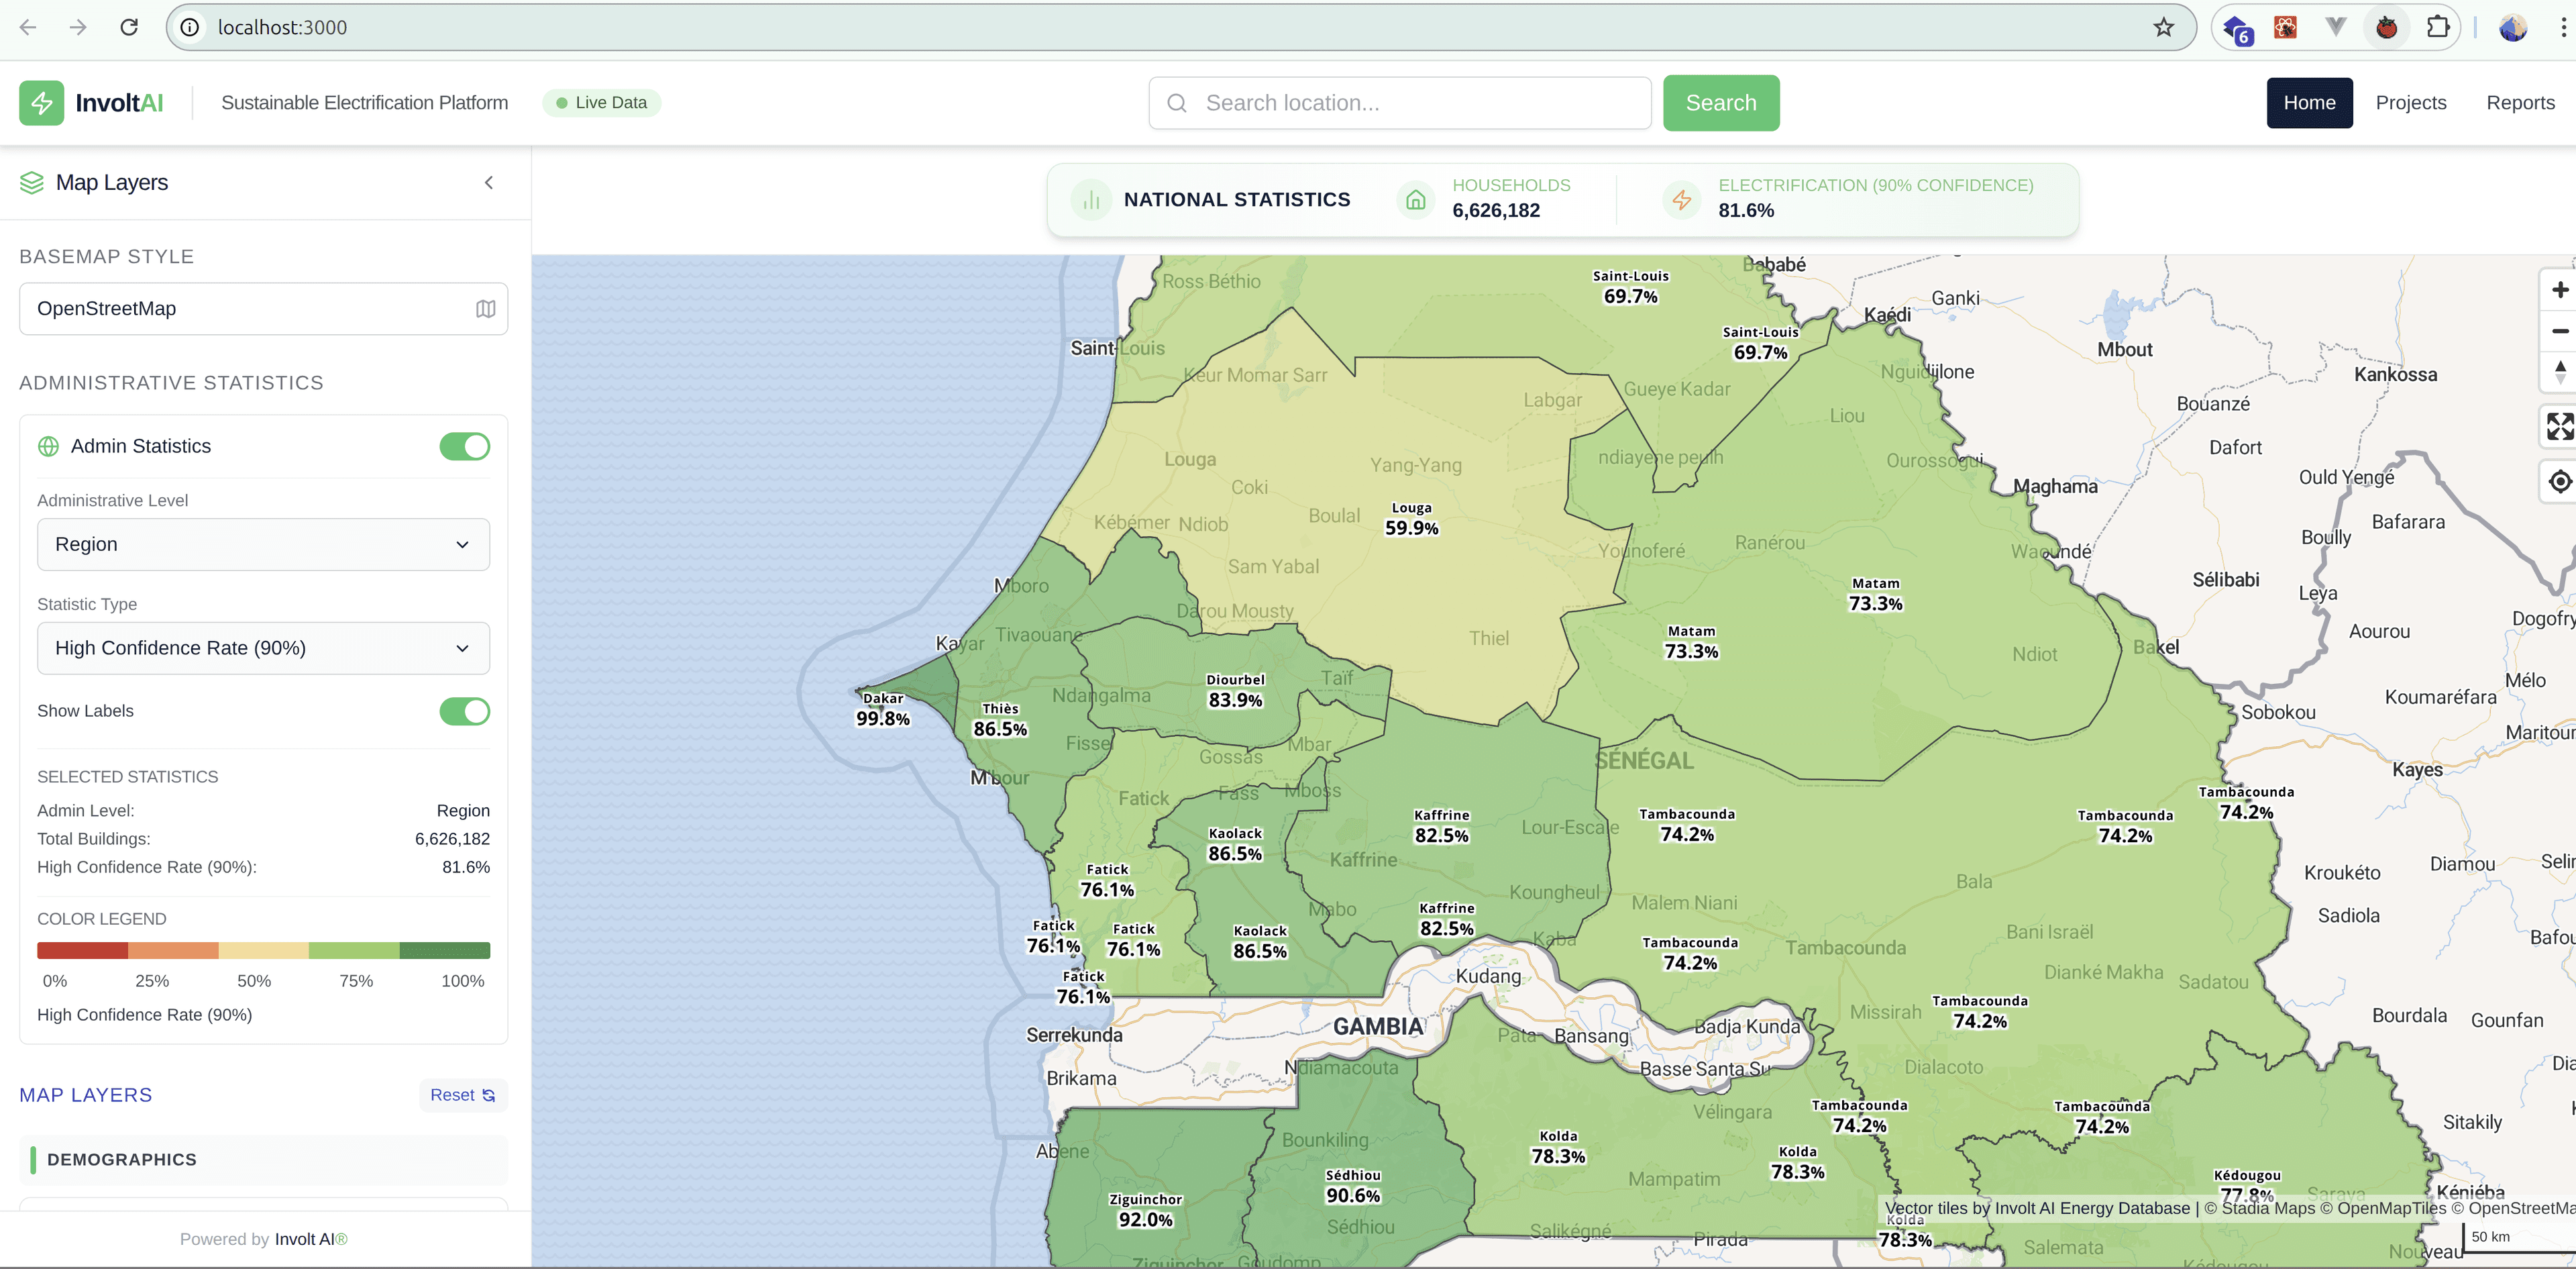Click the Admin Statistics globe icon
Screen dimensions: 2576x1269
(x=48, y=446)
